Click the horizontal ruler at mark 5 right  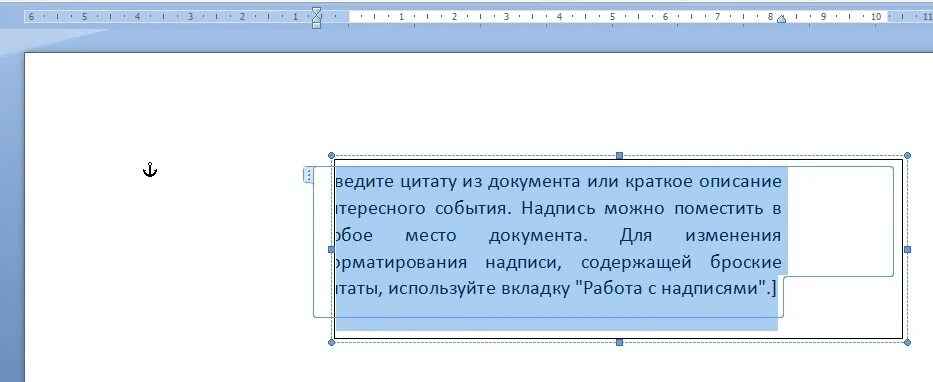pyautogui.click(x=612, y=17)
